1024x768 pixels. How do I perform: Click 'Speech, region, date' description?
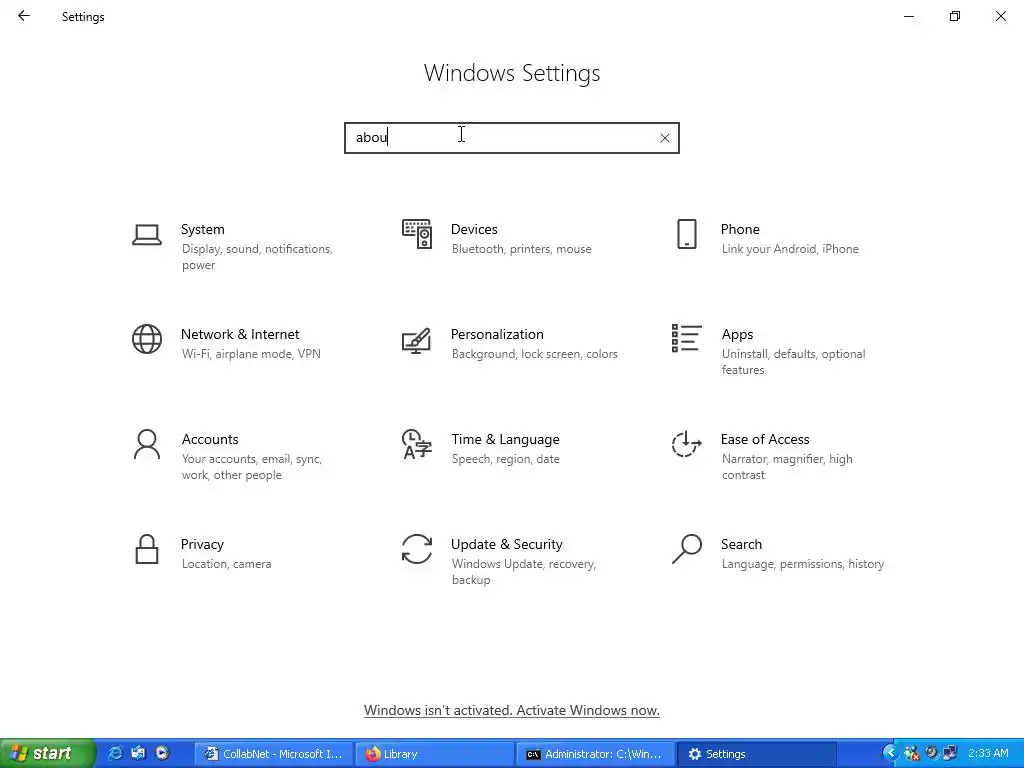click(505, 459)
